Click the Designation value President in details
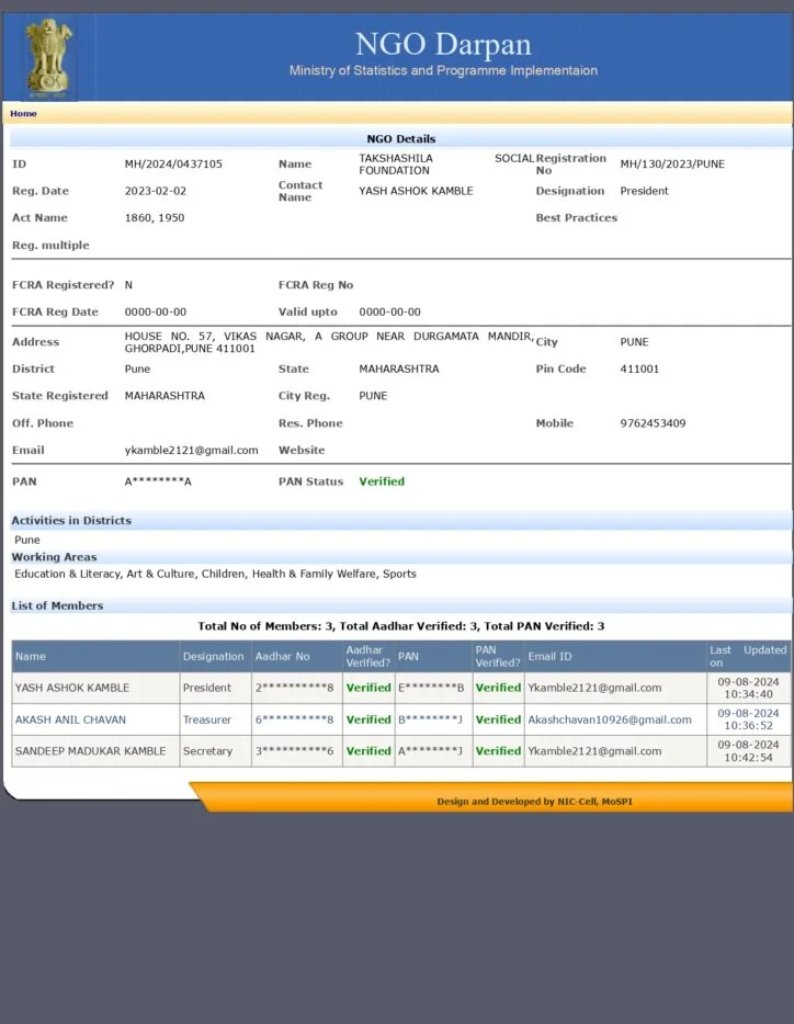This screenshot has width=794, height=1024. coord(644,191)
